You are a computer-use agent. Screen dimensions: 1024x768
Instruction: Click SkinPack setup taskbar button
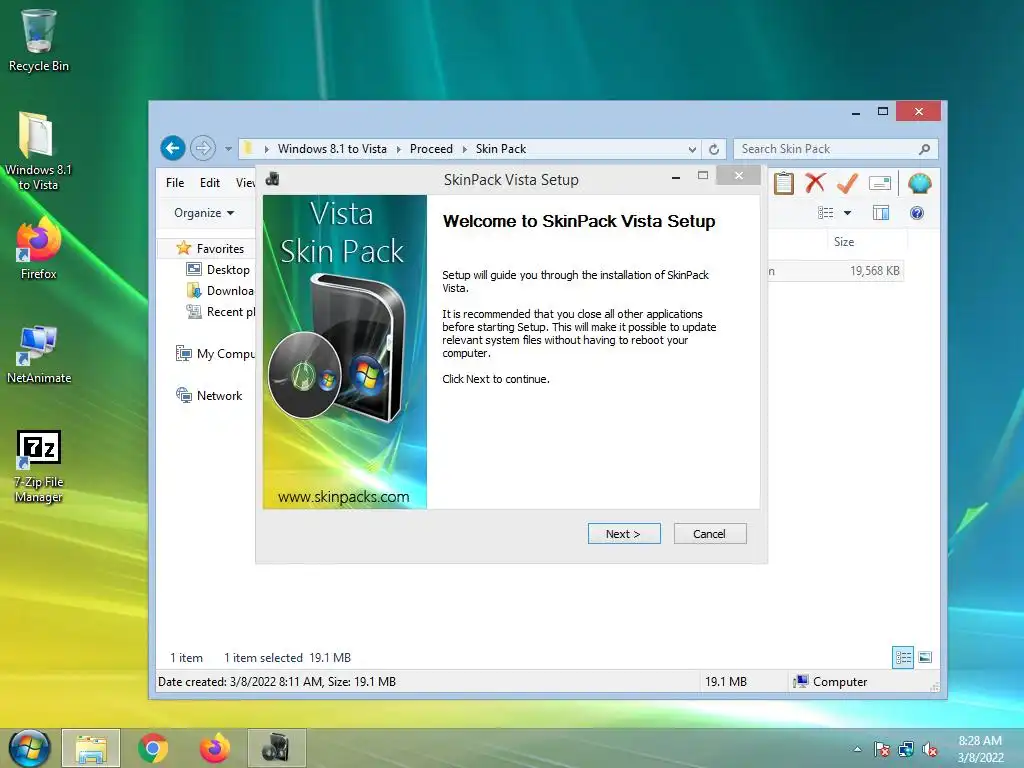(x=276, y=748)
